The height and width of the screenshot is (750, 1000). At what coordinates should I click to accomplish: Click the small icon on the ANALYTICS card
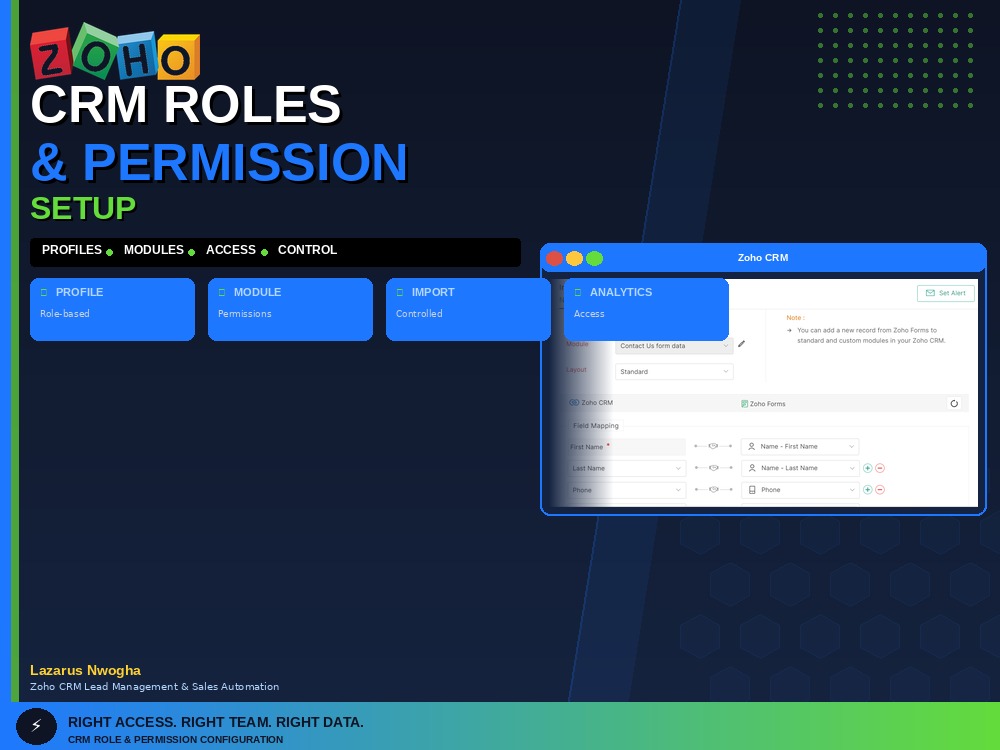coord(578,293)
